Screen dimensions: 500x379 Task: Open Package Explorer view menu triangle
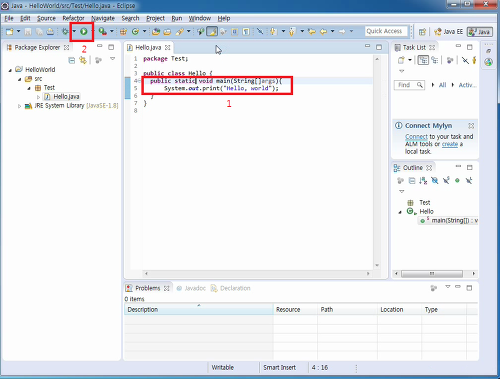113,59
